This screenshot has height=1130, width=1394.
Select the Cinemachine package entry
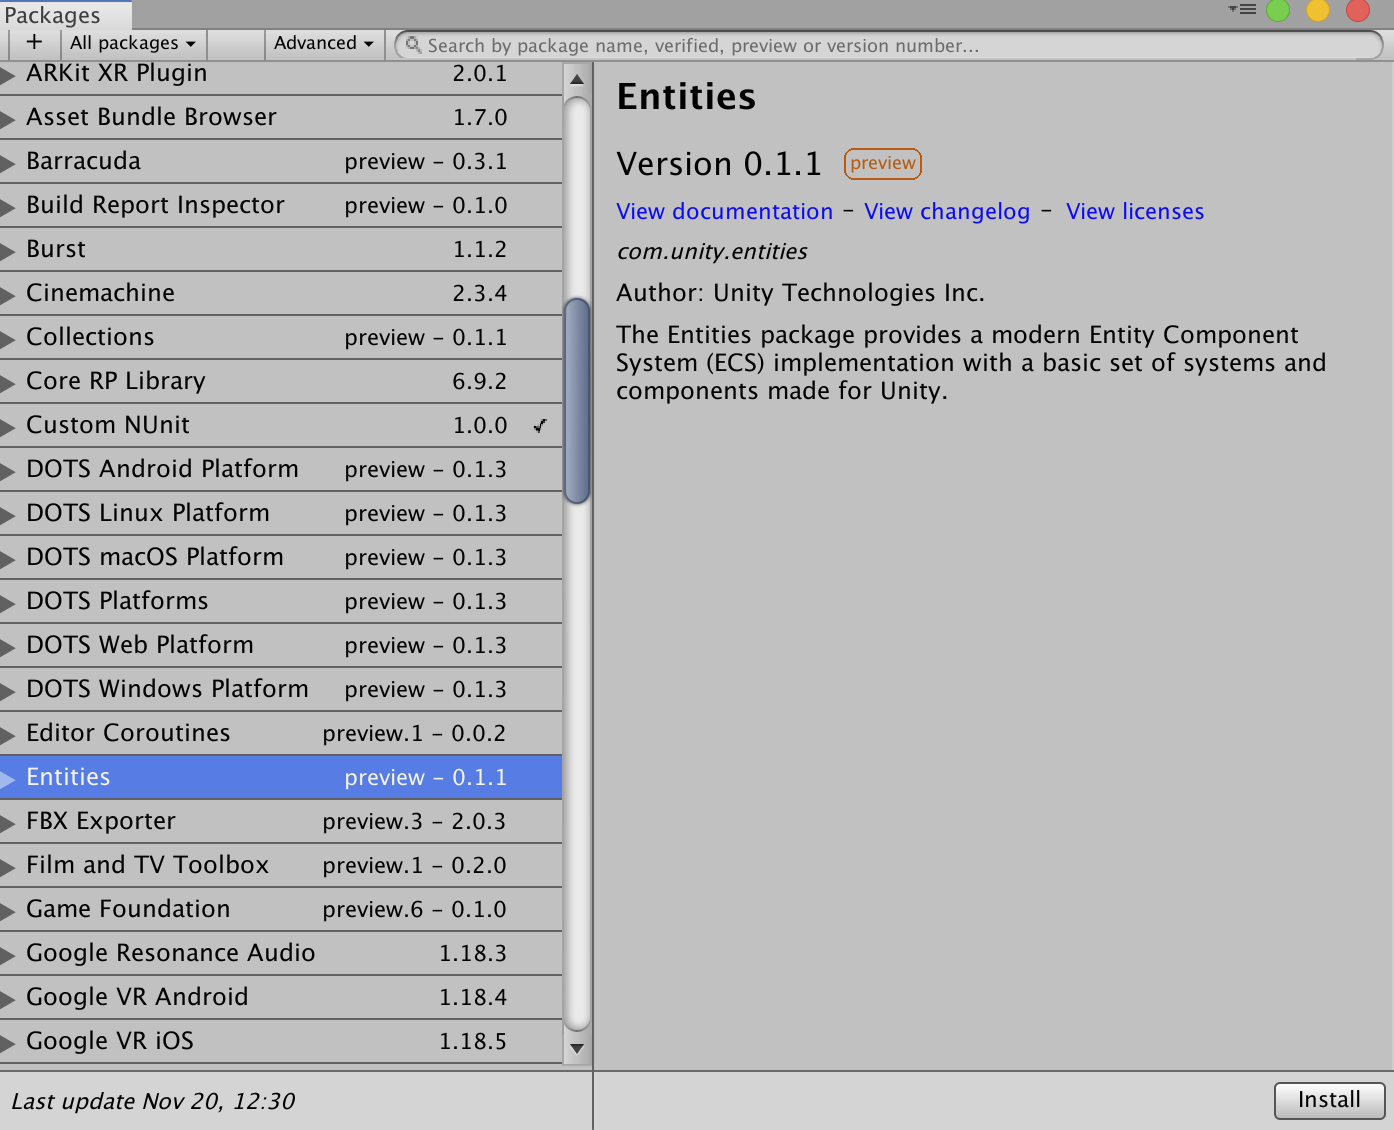coord(200,293)
